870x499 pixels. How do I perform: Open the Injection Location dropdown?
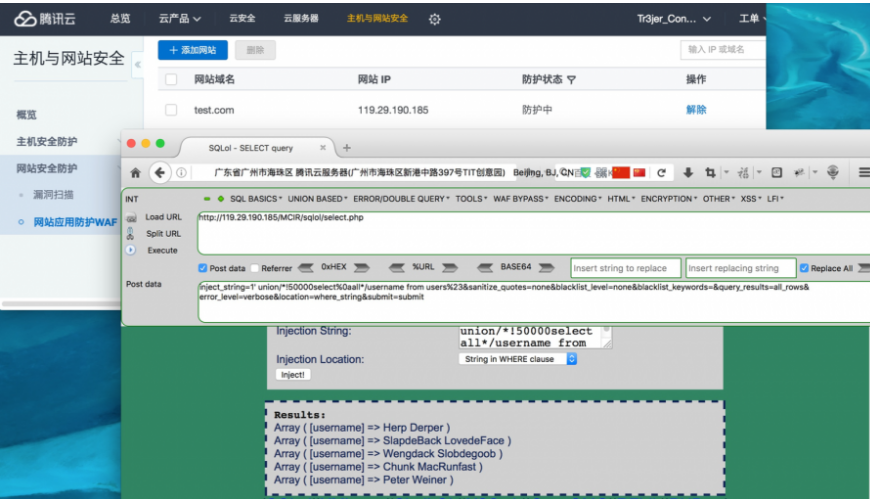click(518, 359)
